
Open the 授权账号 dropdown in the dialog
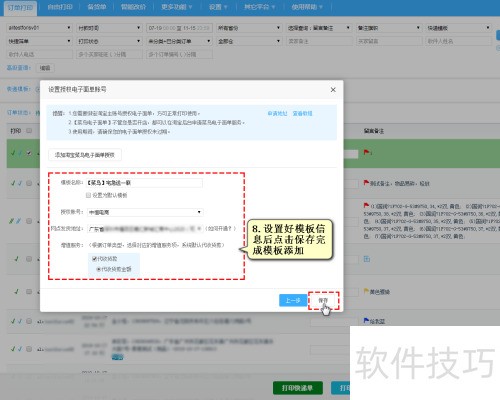[x=145, y=212]
